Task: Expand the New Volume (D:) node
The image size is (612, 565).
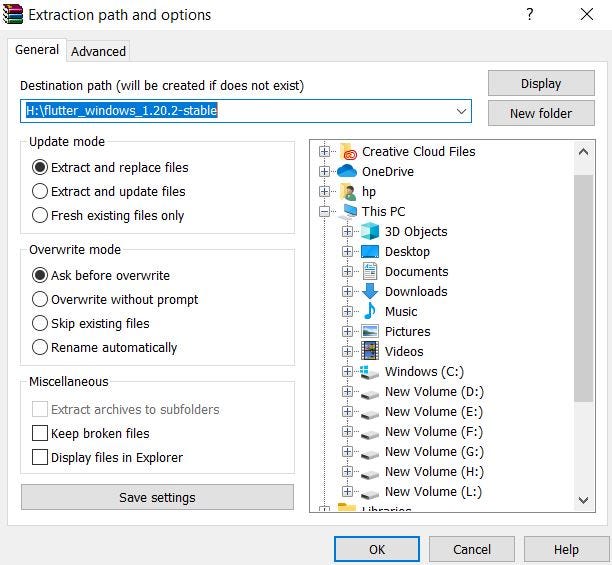Action: coord(347,391)
